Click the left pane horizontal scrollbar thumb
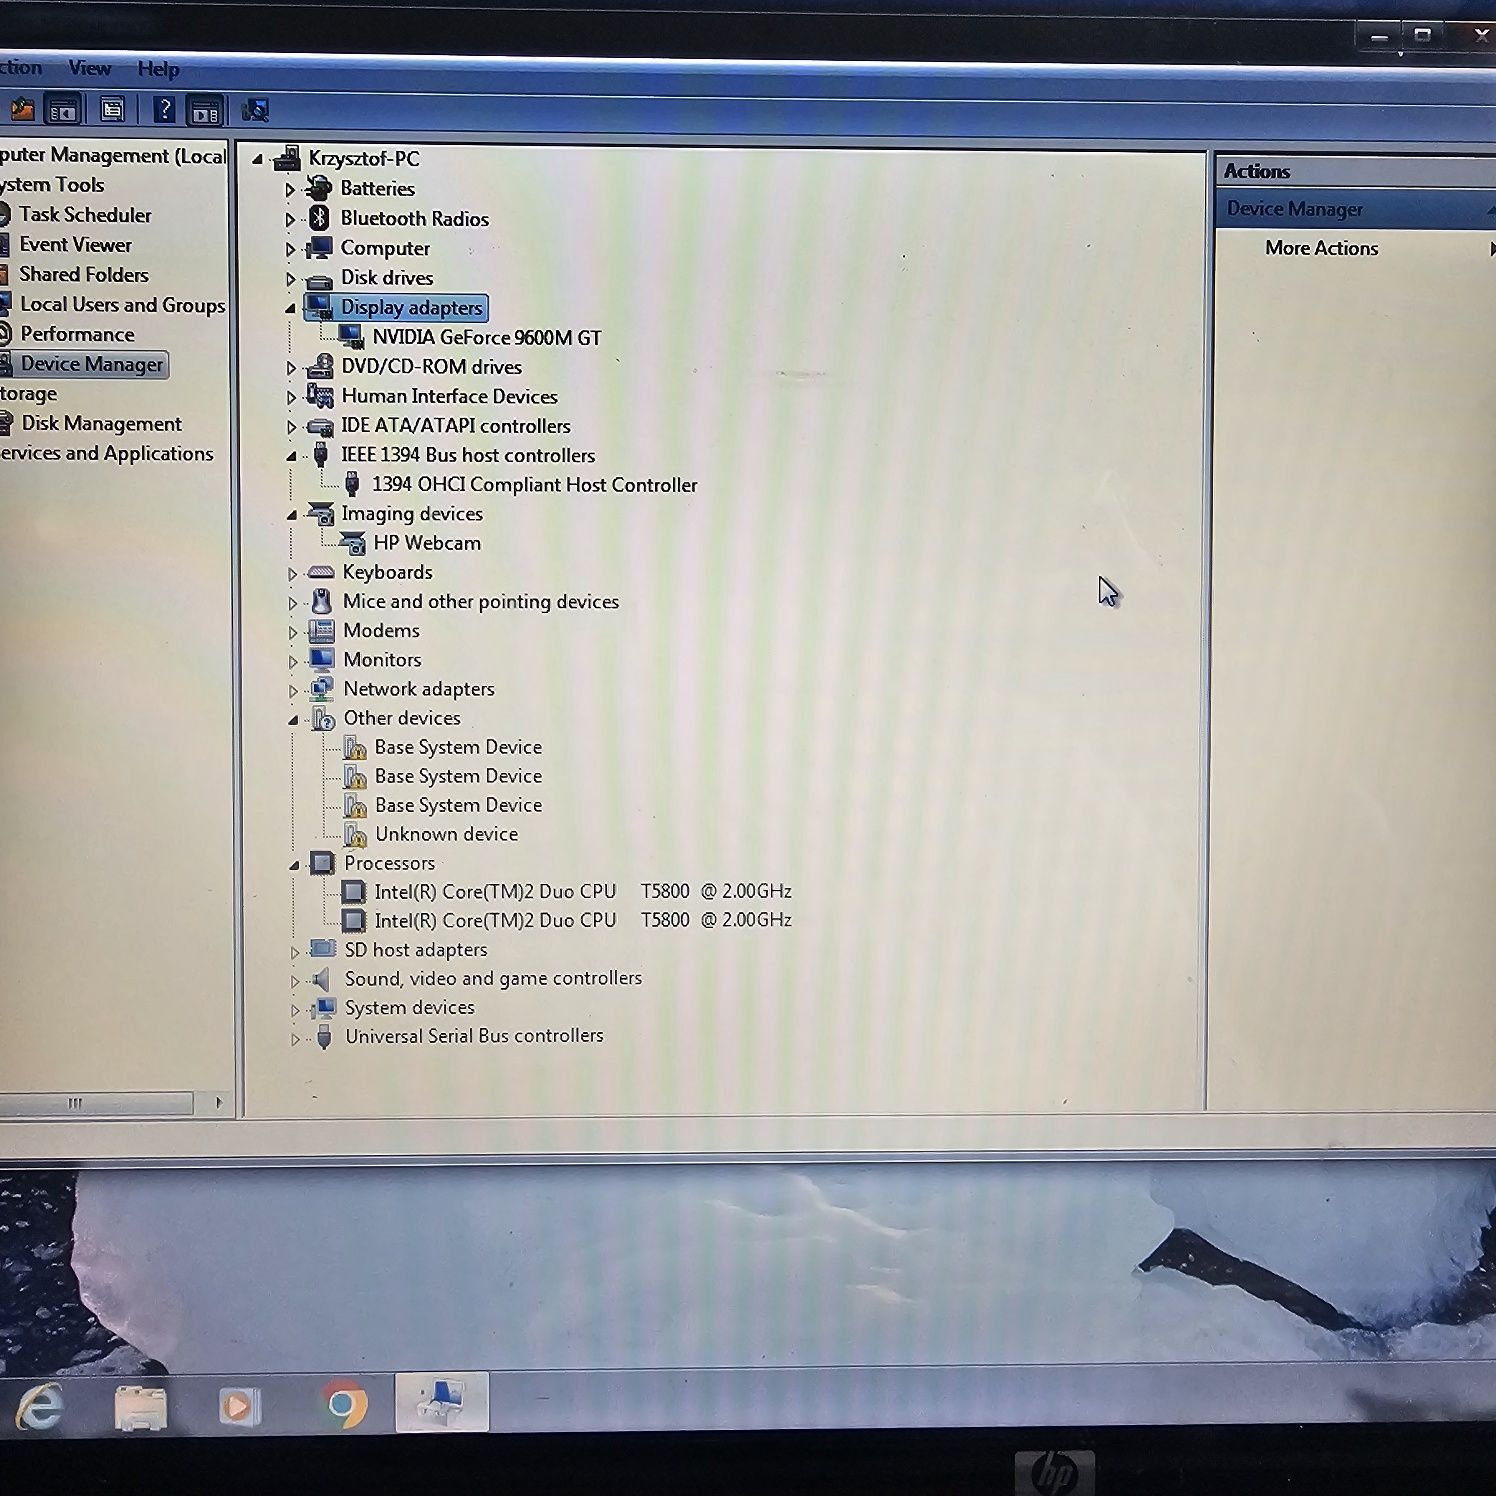This screenshot has height=1496, width=1496. pos(96,1103)
